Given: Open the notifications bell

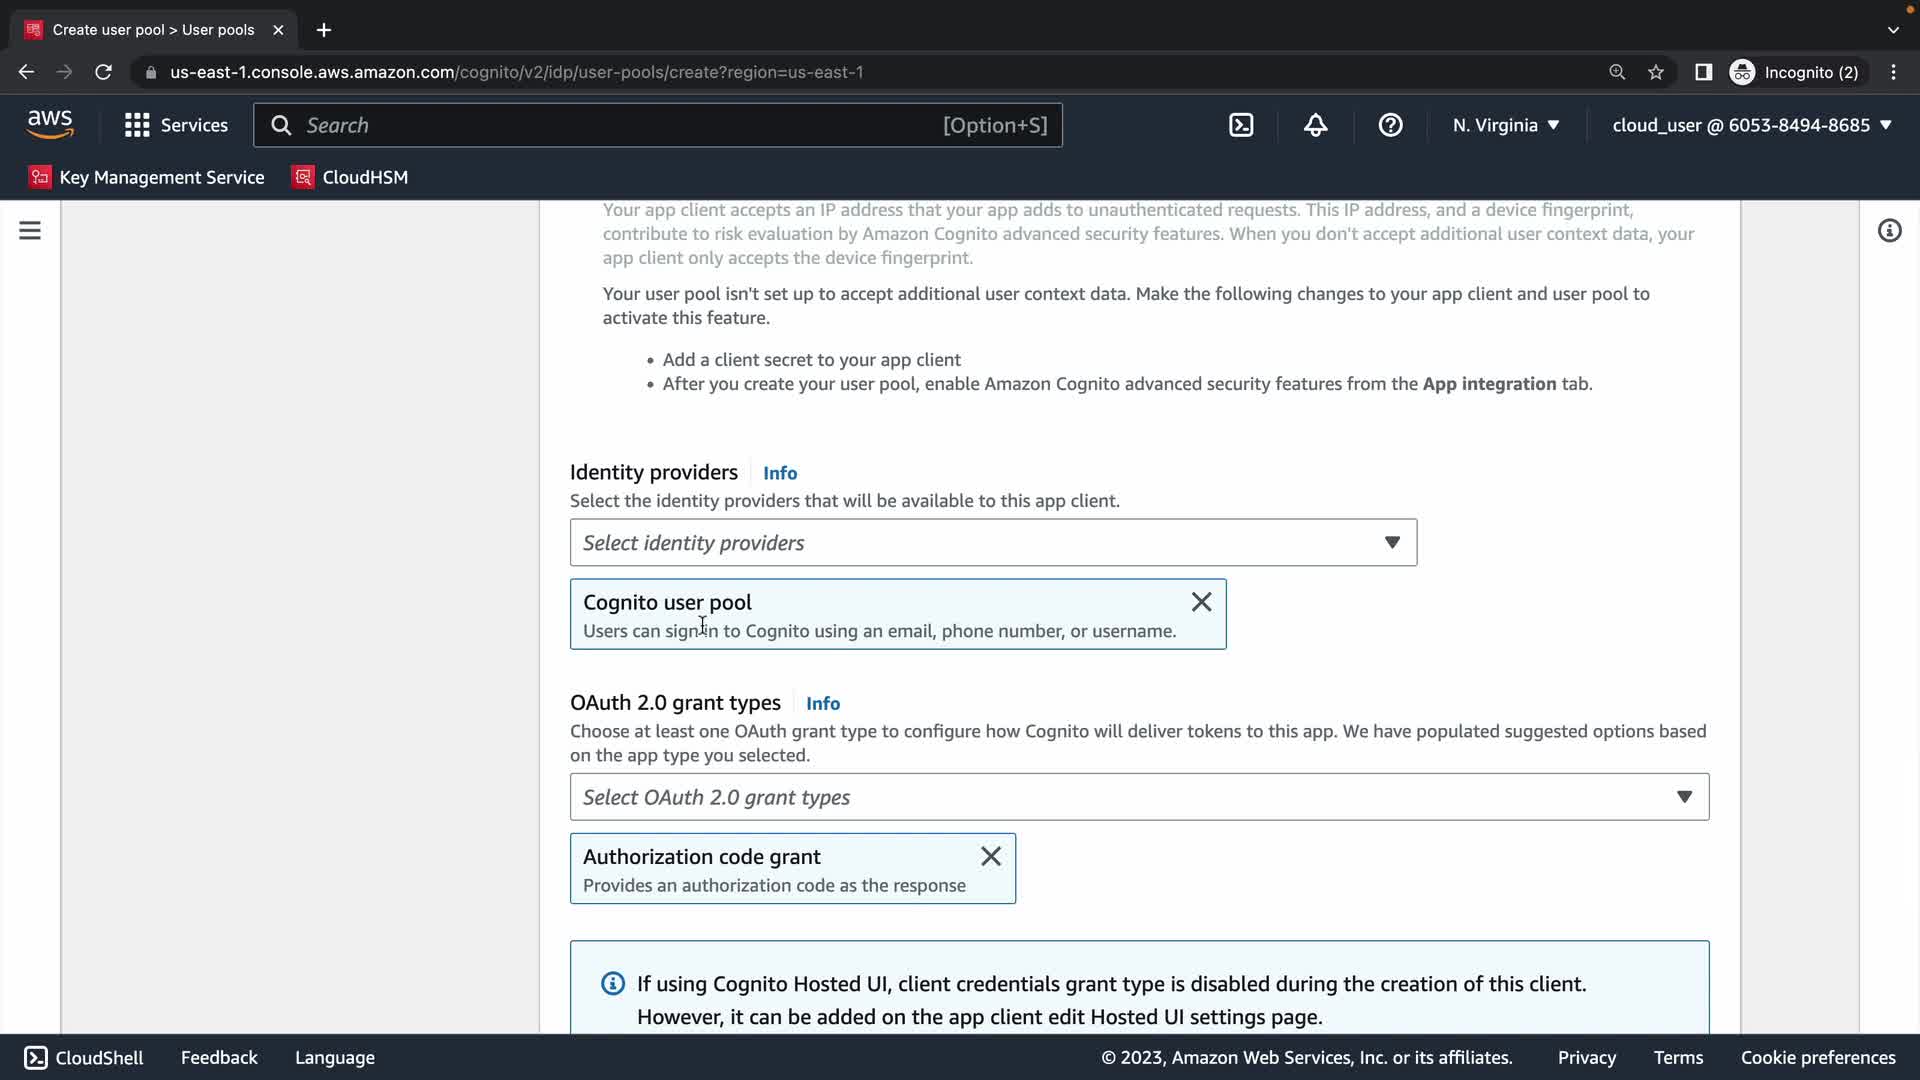Looking at the screenshot, I should (x=1315, y=125).
